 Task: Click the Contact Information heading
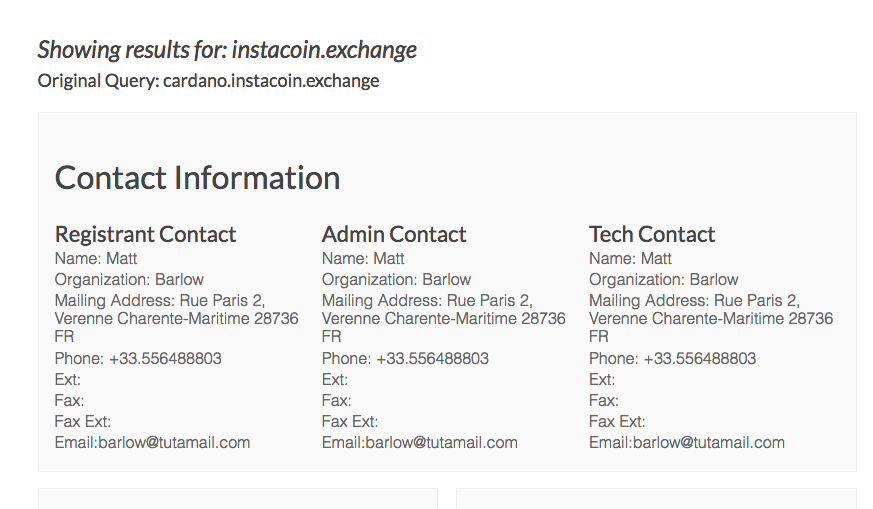pyautogui.click(x=197, y=178)
